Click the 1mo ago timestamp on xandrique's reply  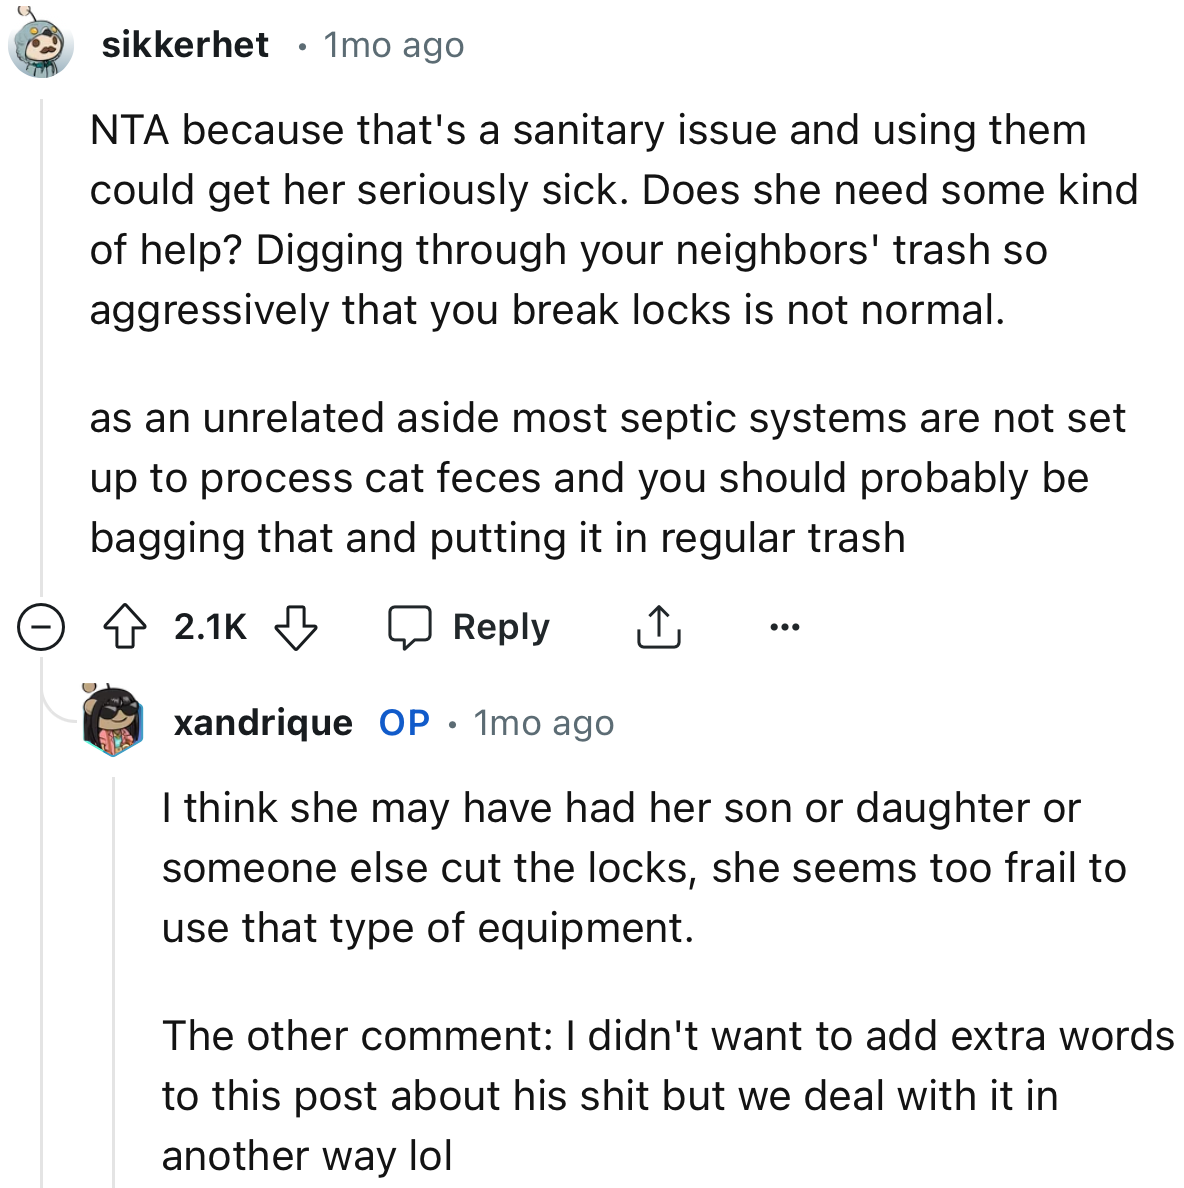point(543,722)
